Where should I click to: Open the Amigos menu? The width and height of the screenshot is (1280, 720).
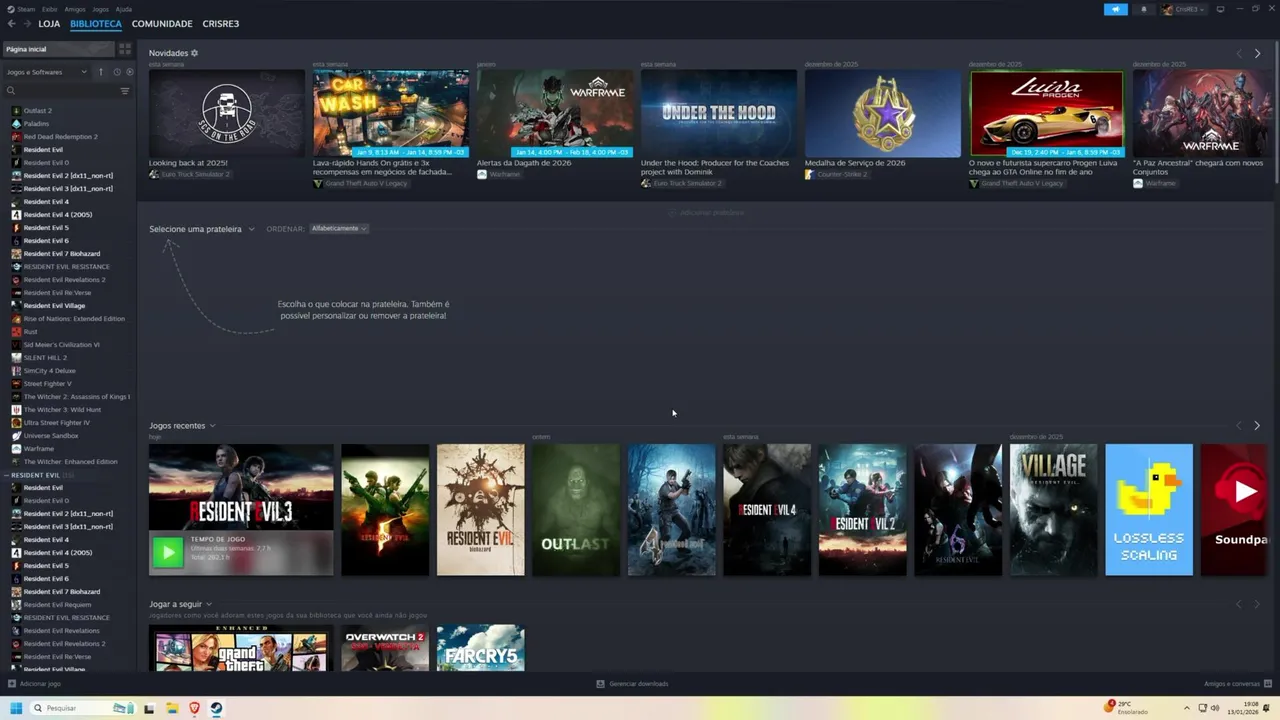pyautogui.click(x=76, y=9)
